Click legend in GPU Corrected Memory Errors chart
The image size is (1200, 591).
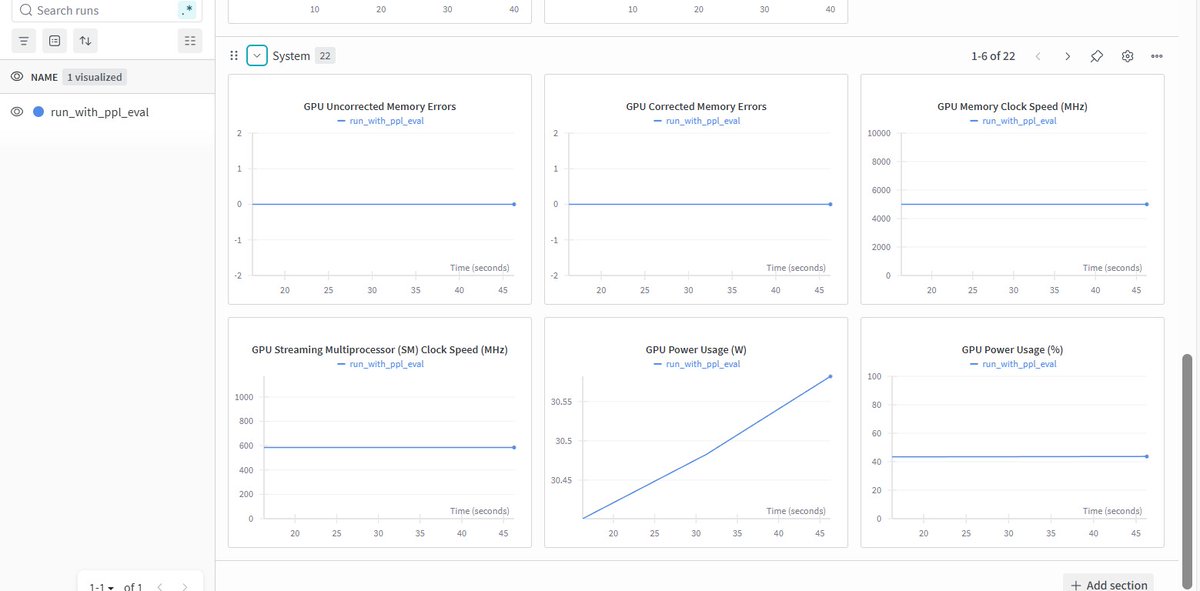(696, 120)
